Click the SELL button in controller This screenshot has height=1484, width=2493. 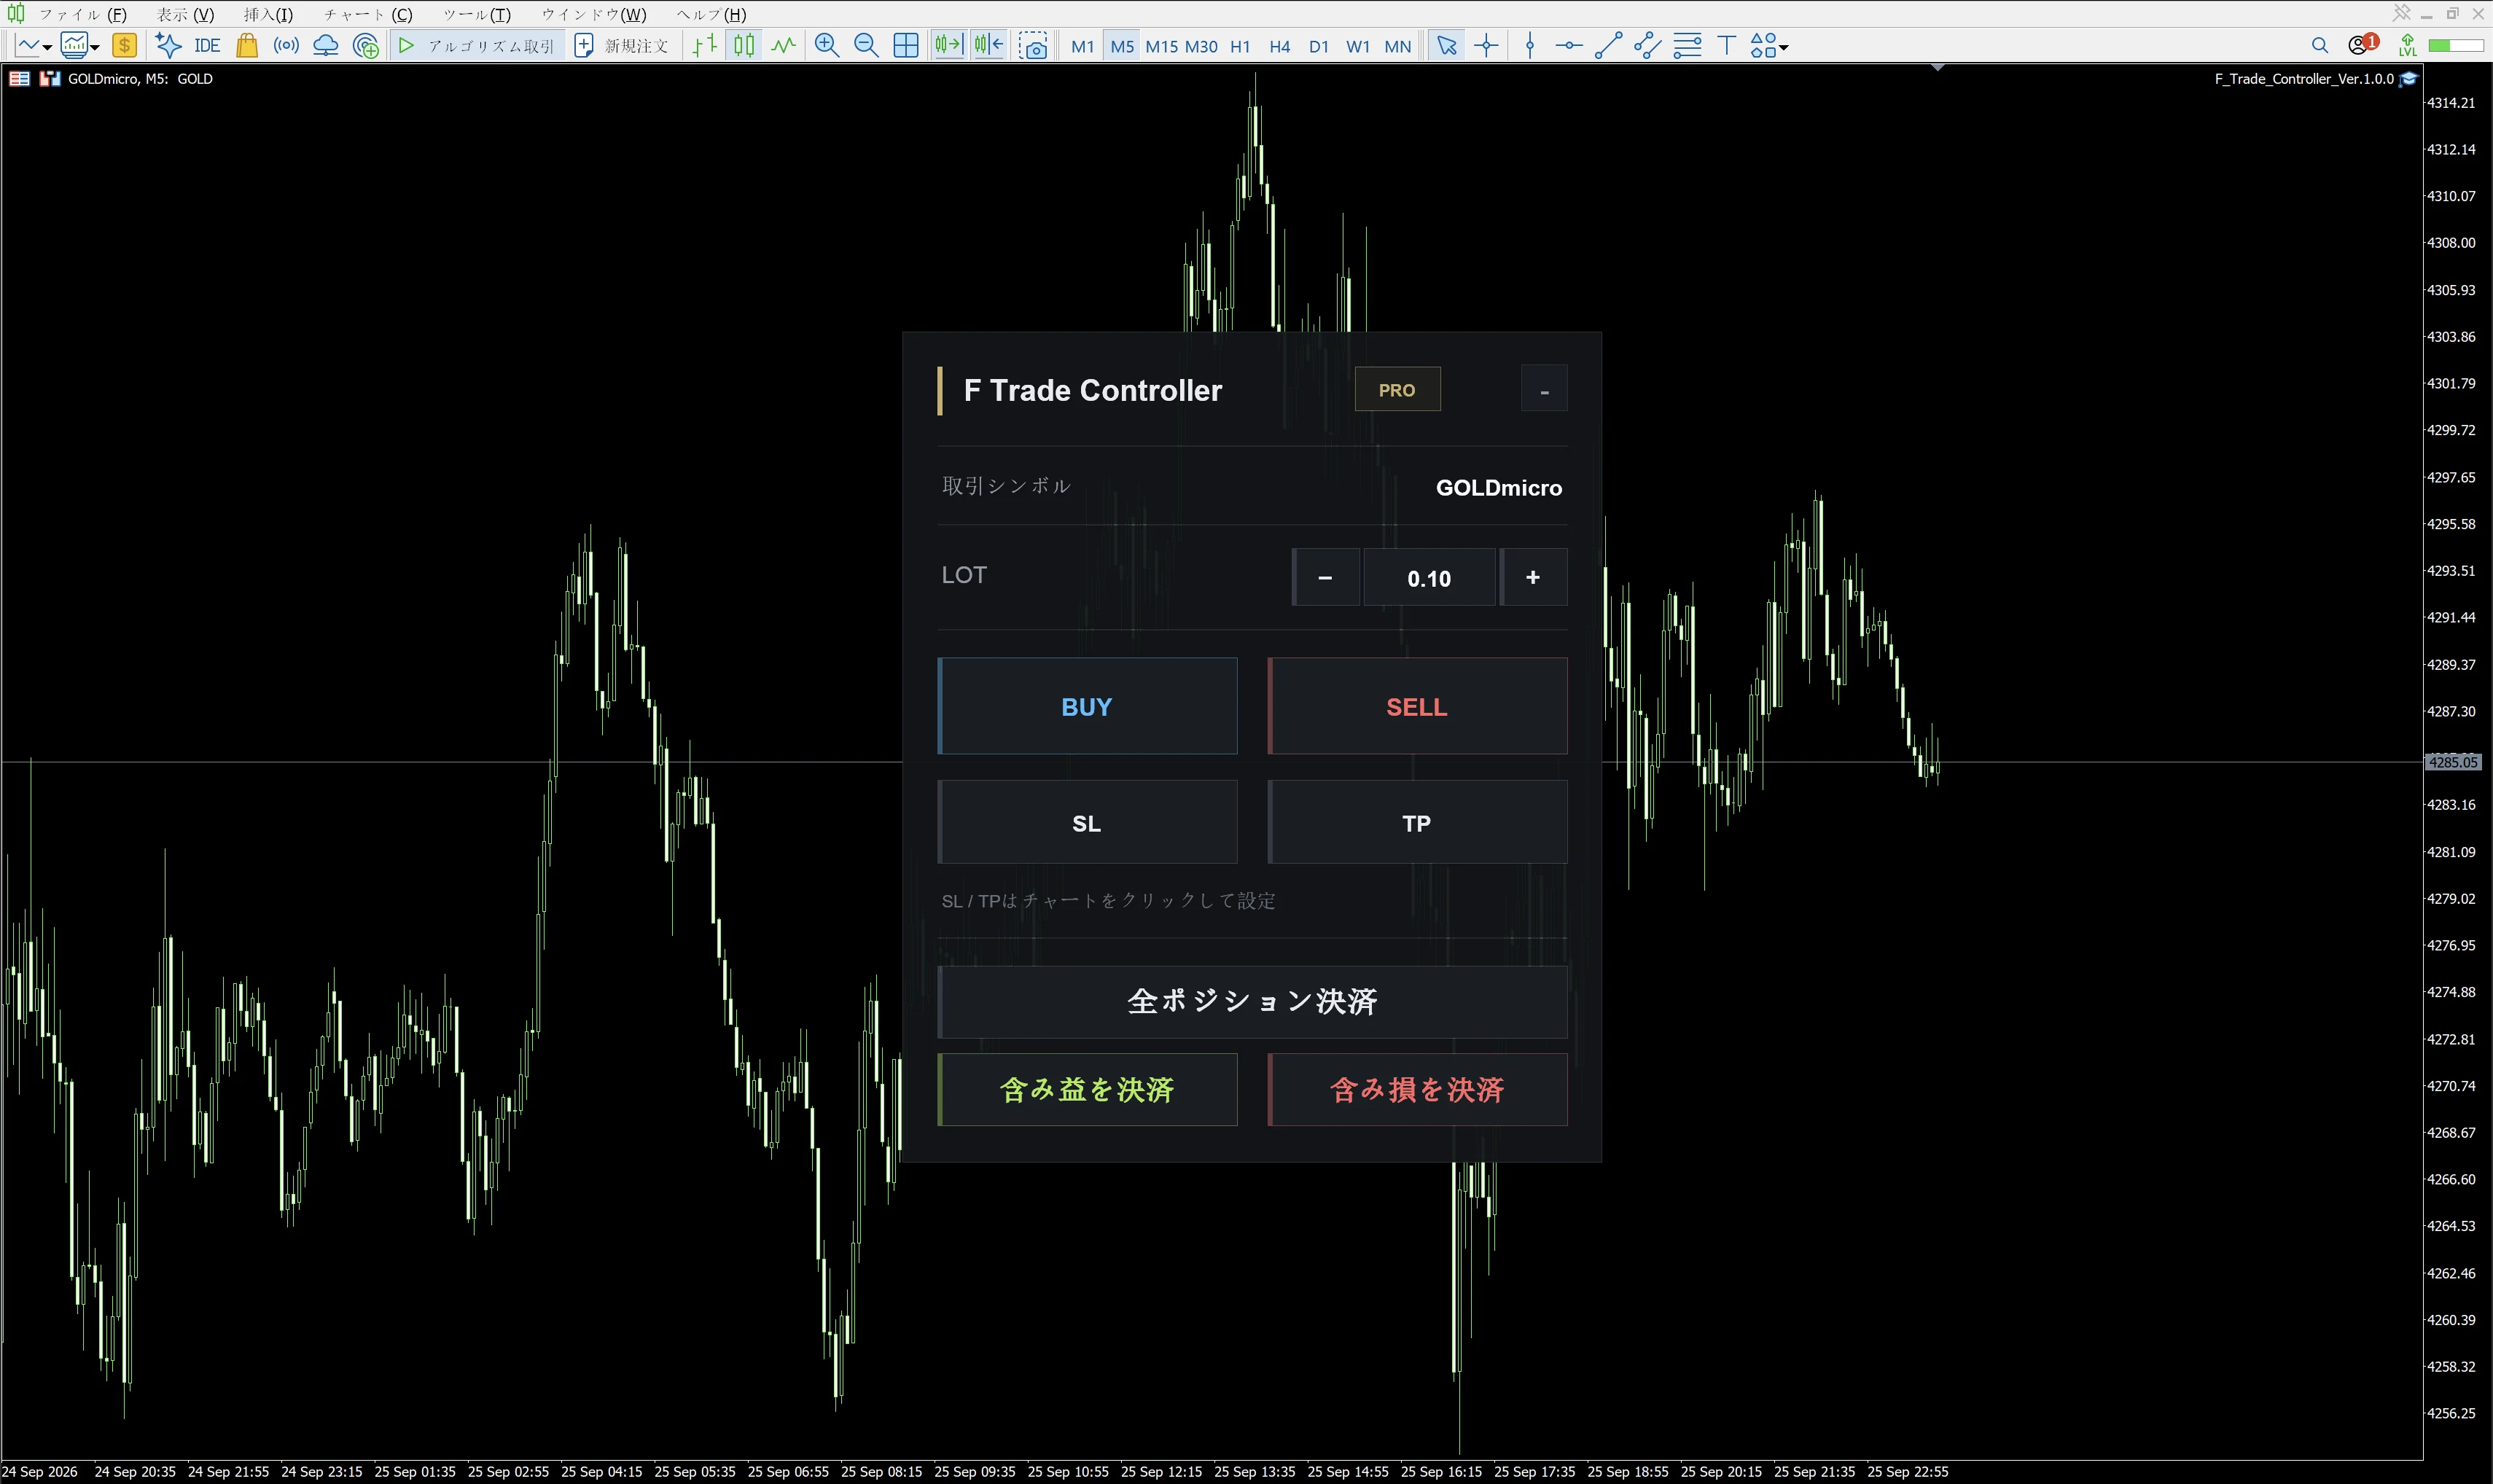click(x=1417, y=706)
